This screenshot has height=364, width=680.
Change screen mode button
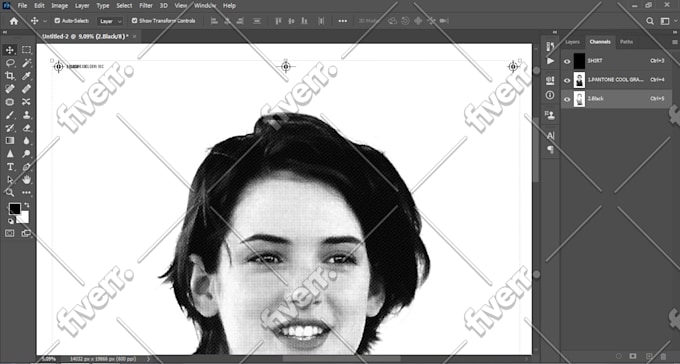pos(26,233)
